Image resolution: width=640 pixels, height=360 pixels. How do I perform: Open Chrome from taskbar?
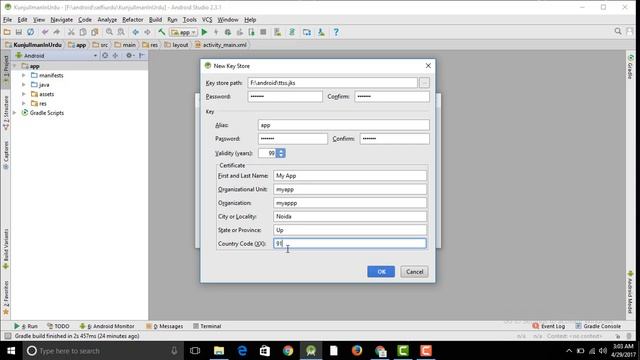(288, 351)
